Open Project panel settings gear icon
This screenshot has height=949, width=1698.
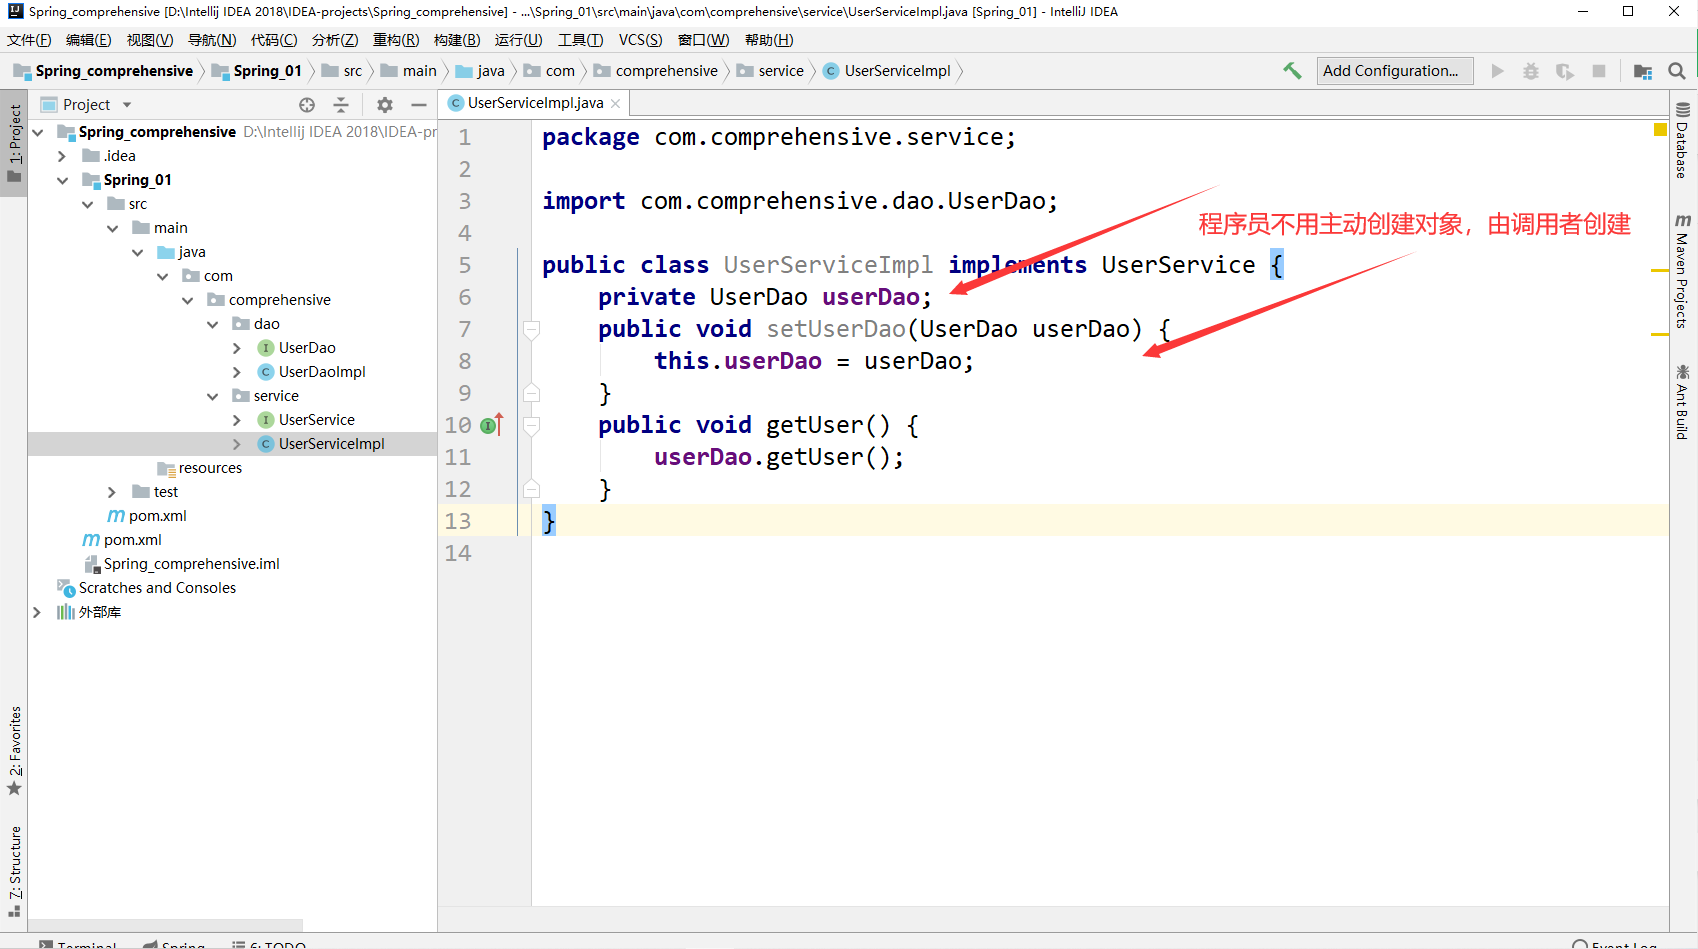pyautogui.click(x=385, y=105)
